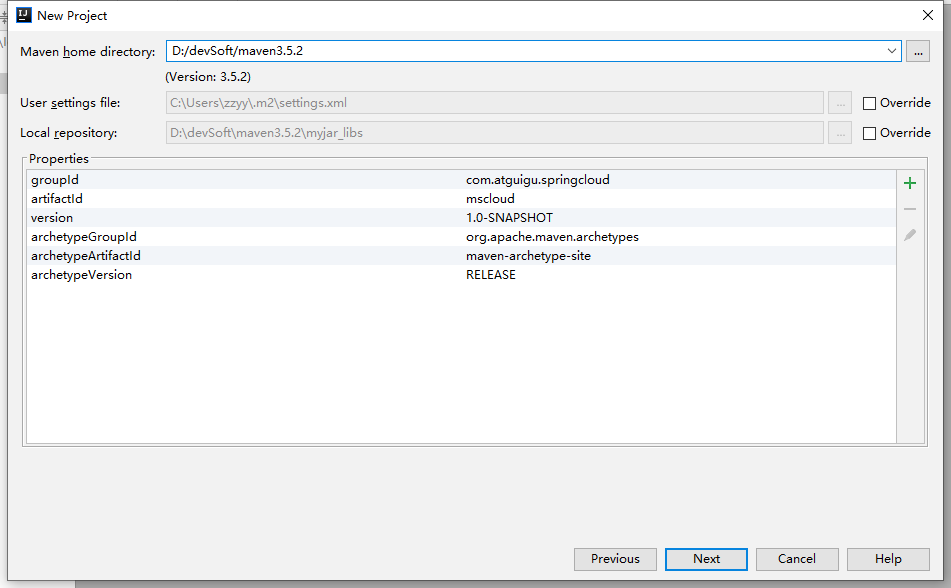This screenshot has width=951, height=588.
Task: Click the pencil edit property icon
Action: (x=910, y=235)
